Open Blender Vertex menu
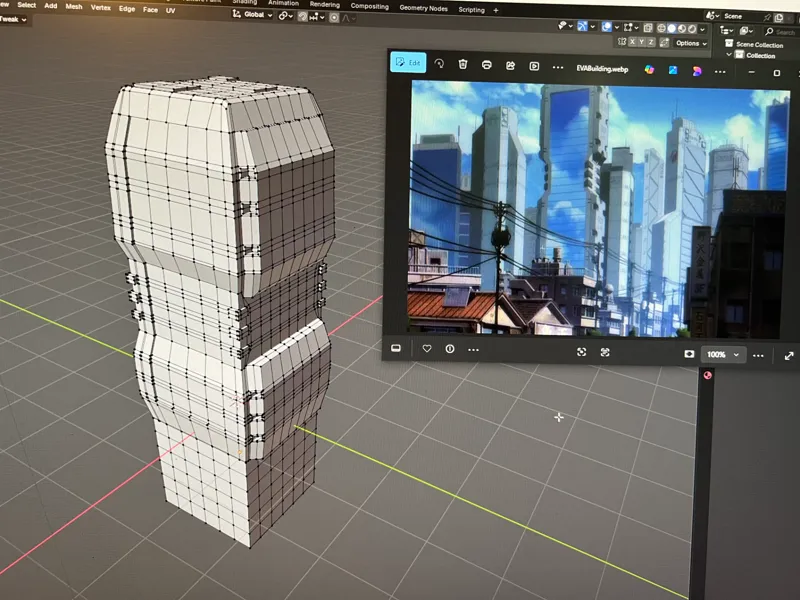This screenshot has width=800, height=600. coord(101,8)
